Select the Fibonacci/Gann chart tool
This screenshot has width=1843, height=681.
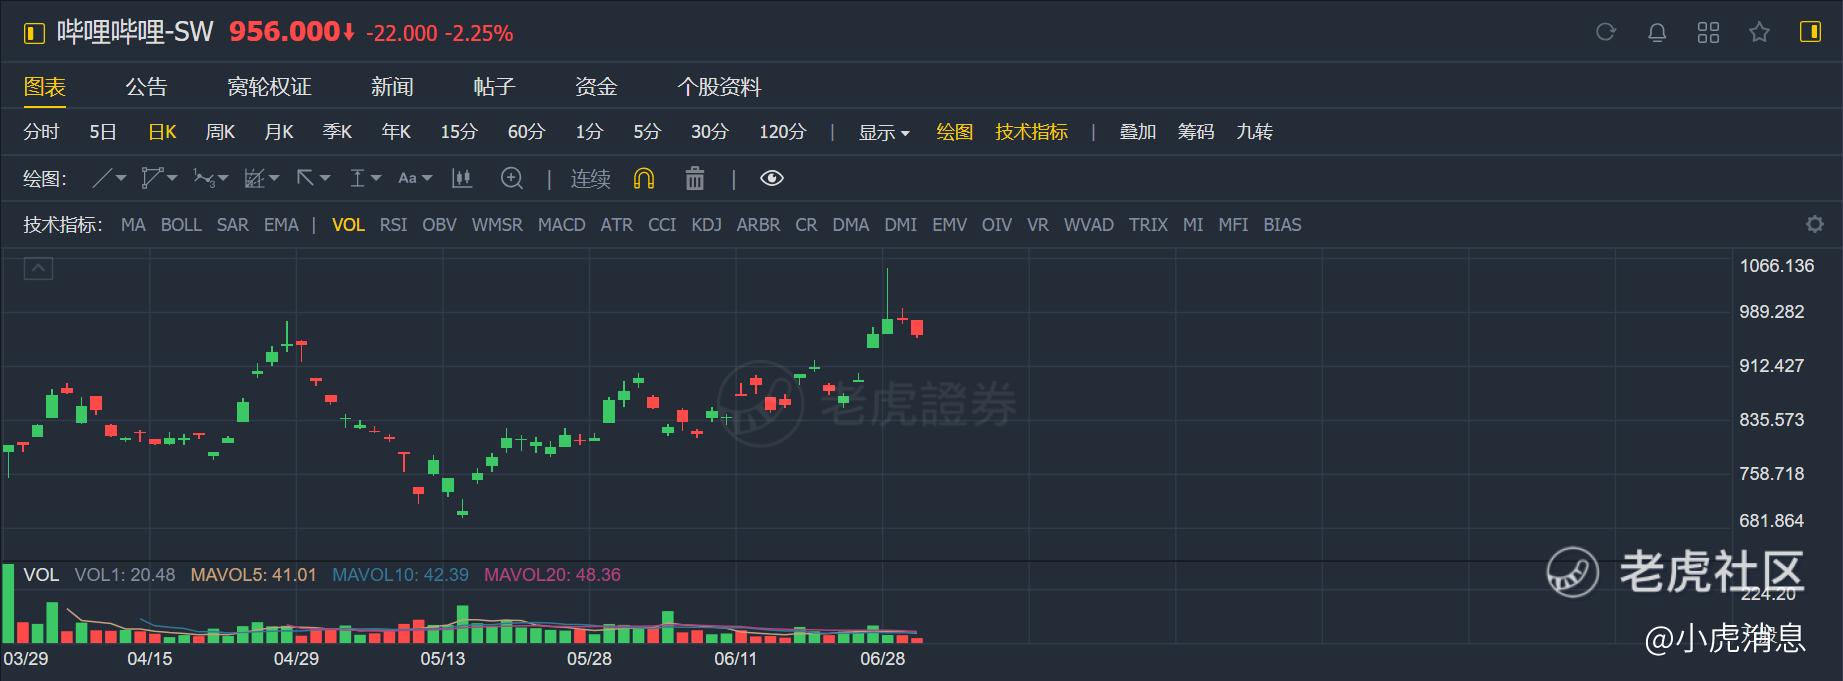click(x=254, y=179)
